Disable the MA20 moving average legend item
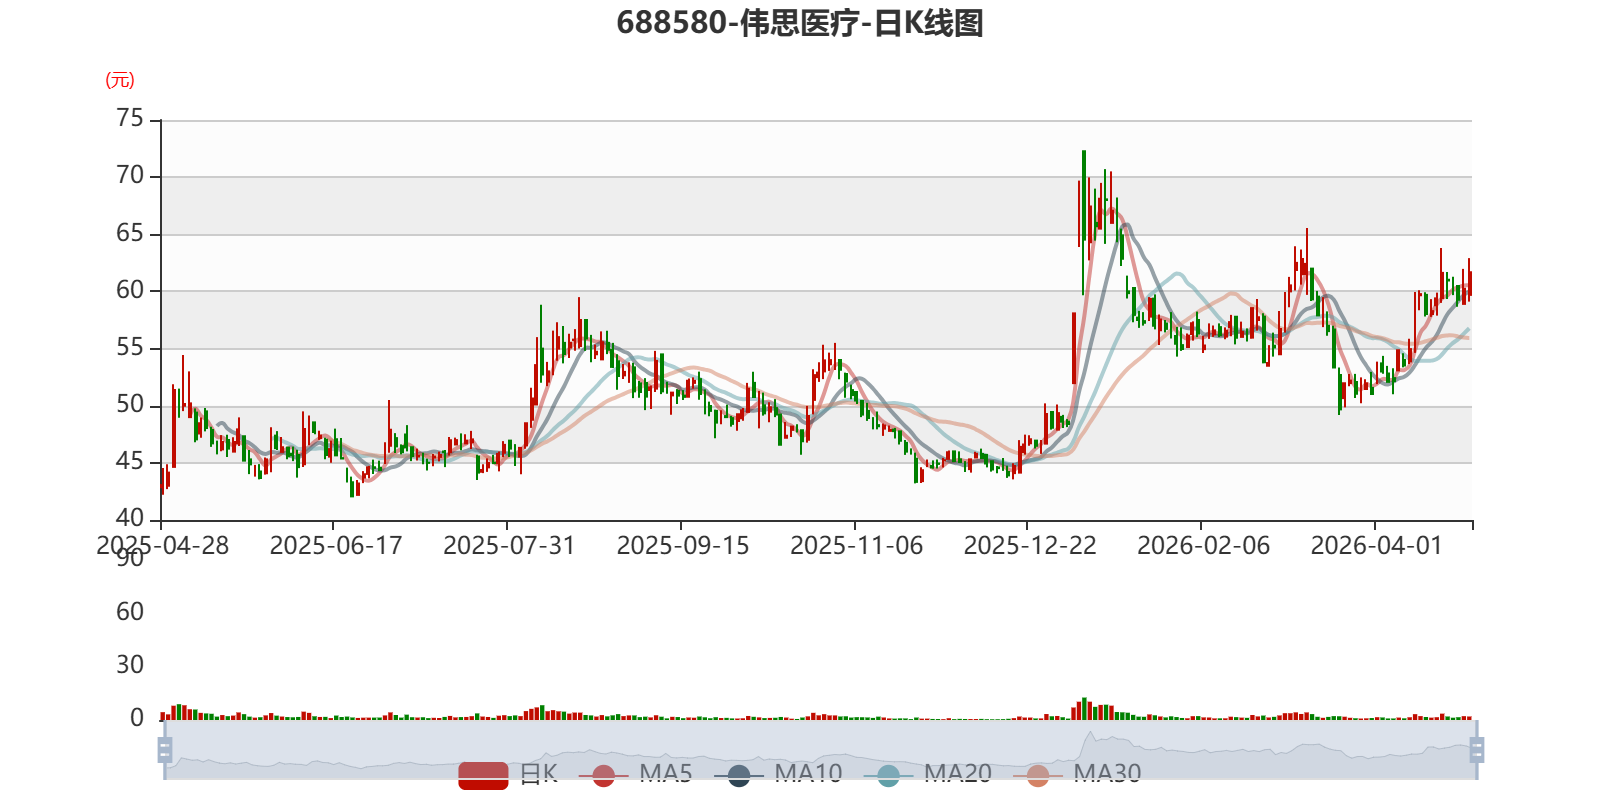This screenshot has height=800, width=1600. 927,774
